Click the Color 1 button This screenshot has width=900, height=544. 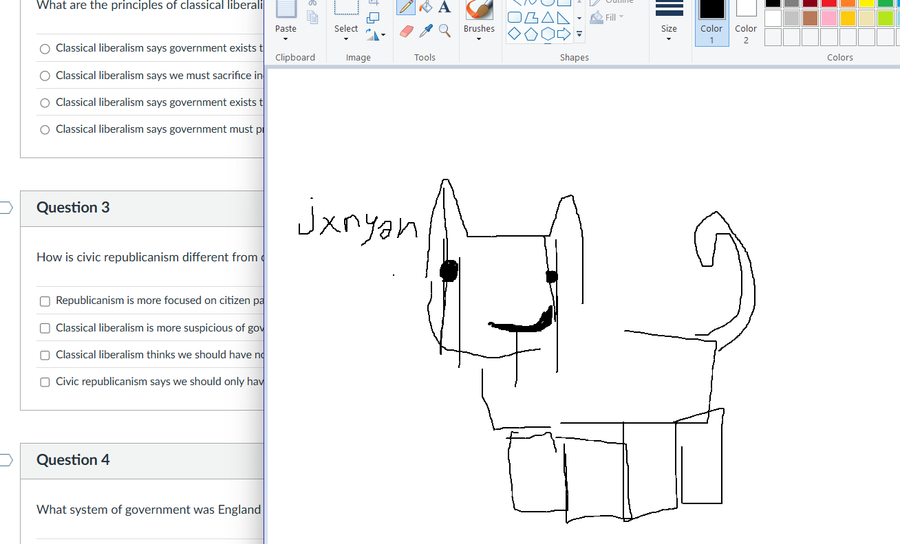point(712,21)
